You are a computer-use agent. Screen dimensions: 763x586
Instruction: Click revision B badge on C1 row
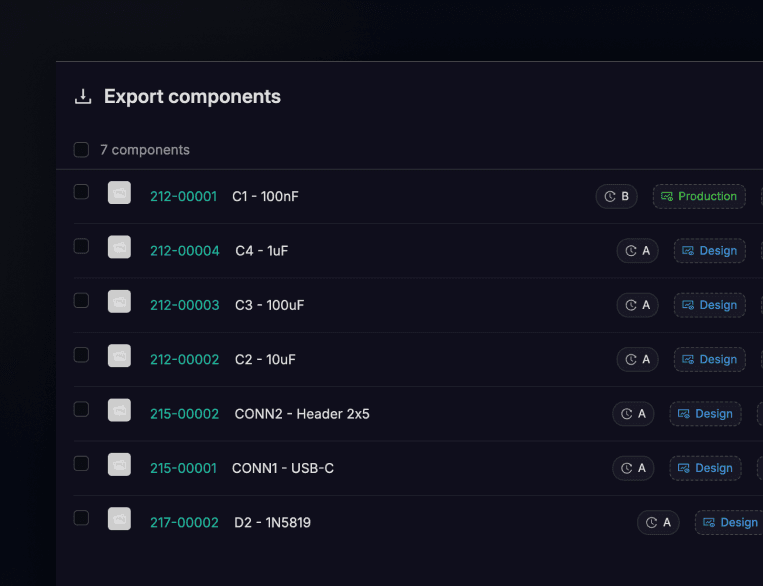click(x=617, y=197)
